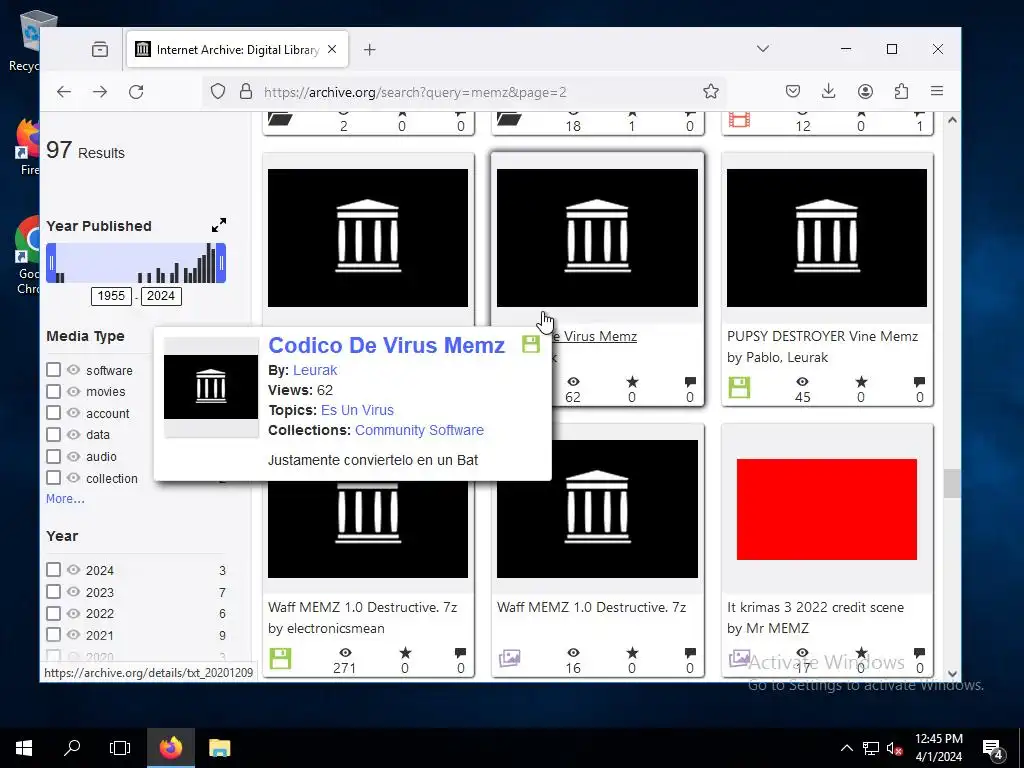Click the favorites star on PUPSY DESTROYER card
The image size is (1024, 768).
pyautogui.click(x=861, y=381)
